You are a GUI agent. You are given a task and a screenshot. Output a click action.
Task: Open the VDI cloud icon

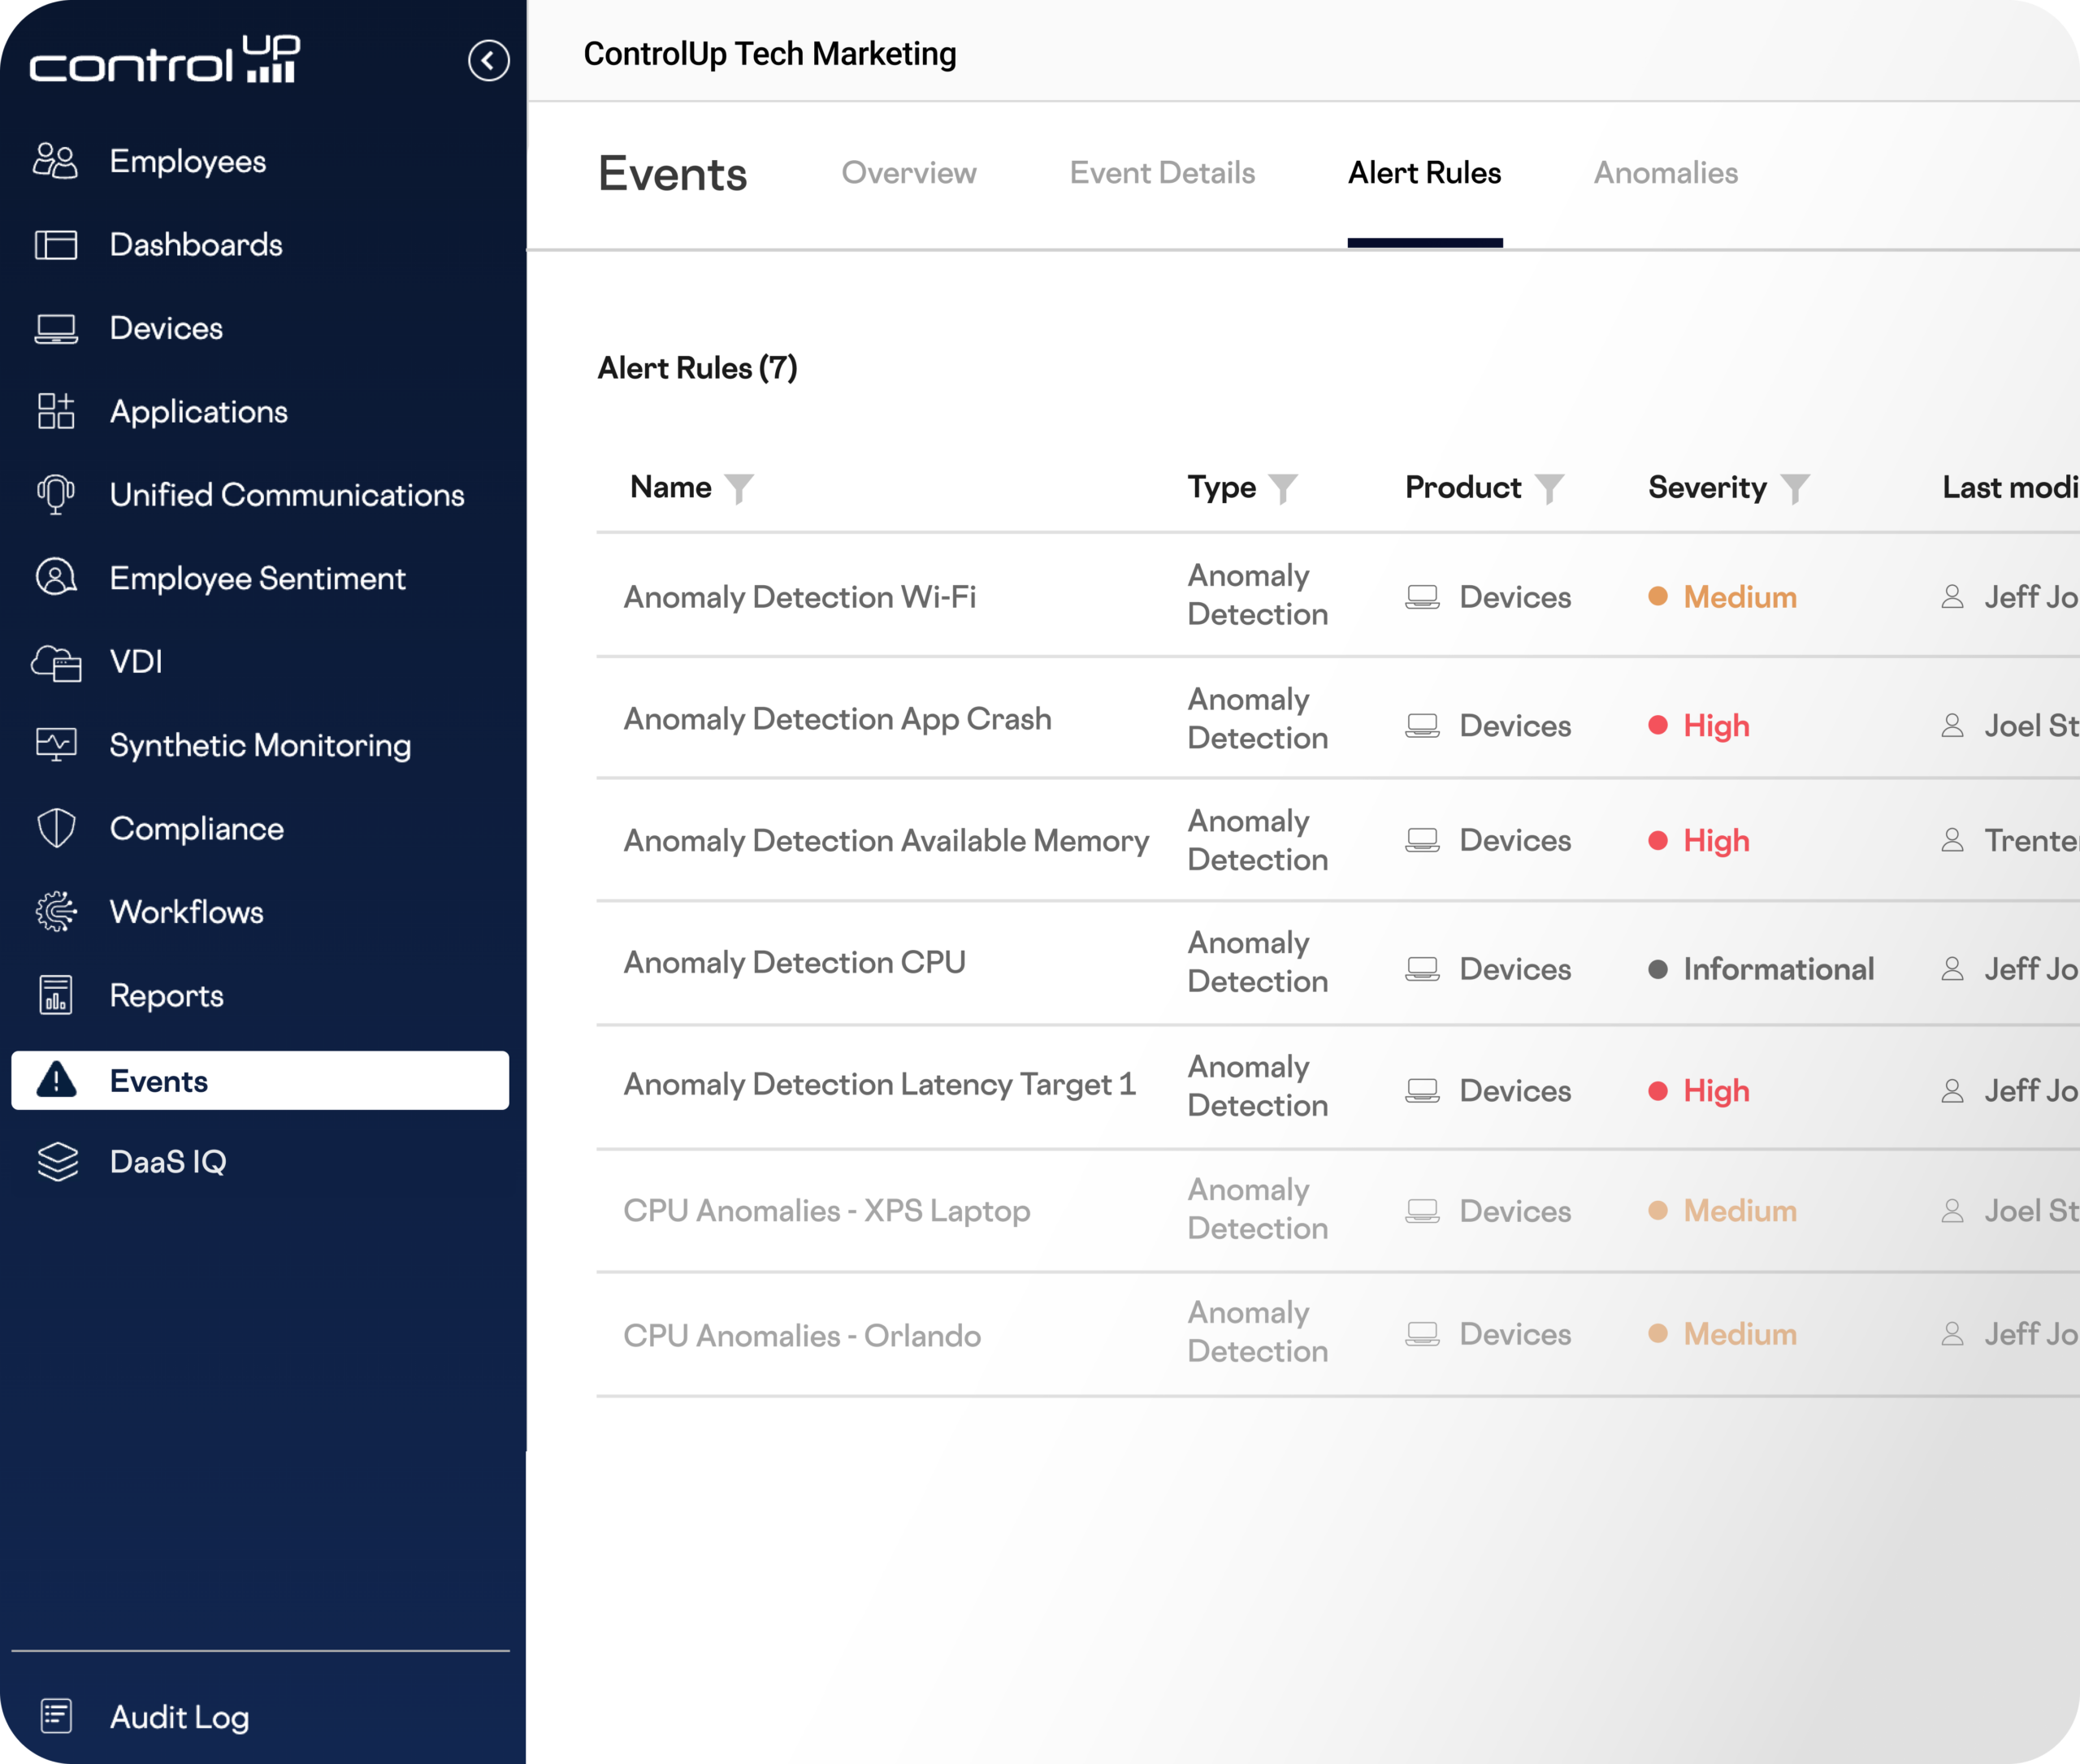click(56, 662)
